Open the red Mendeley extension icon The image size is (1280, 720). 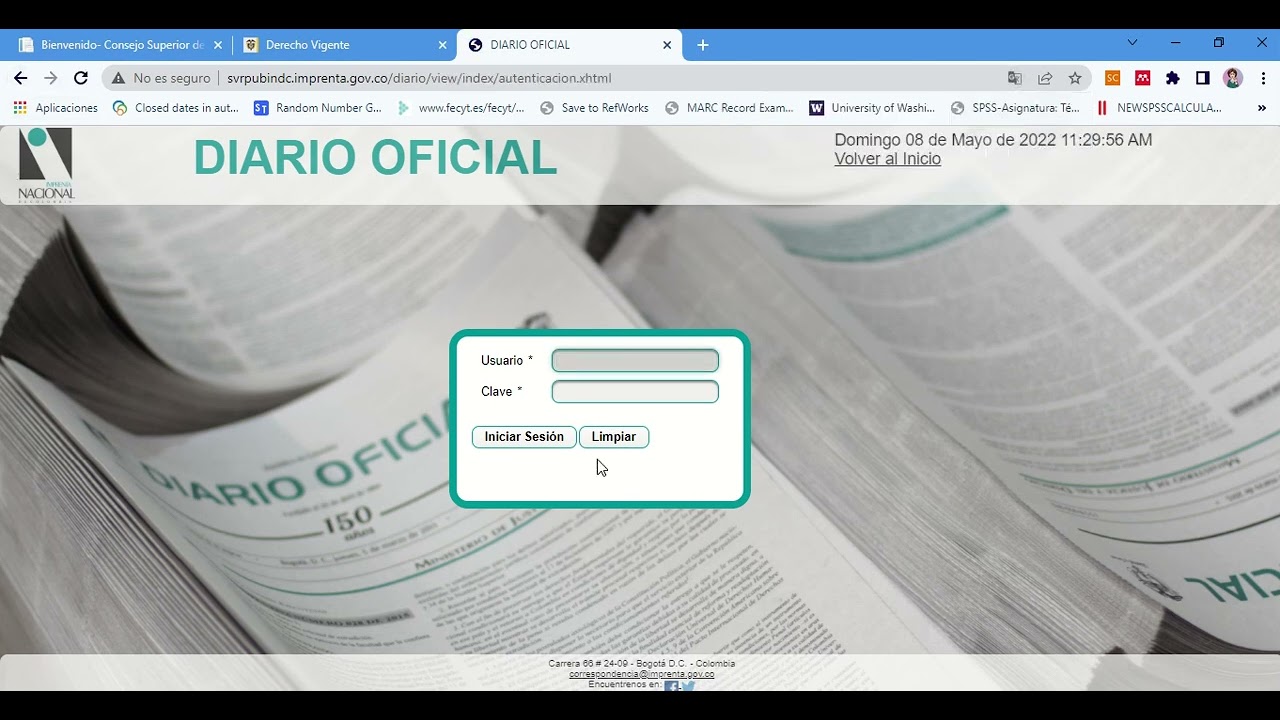[1142, 78]
